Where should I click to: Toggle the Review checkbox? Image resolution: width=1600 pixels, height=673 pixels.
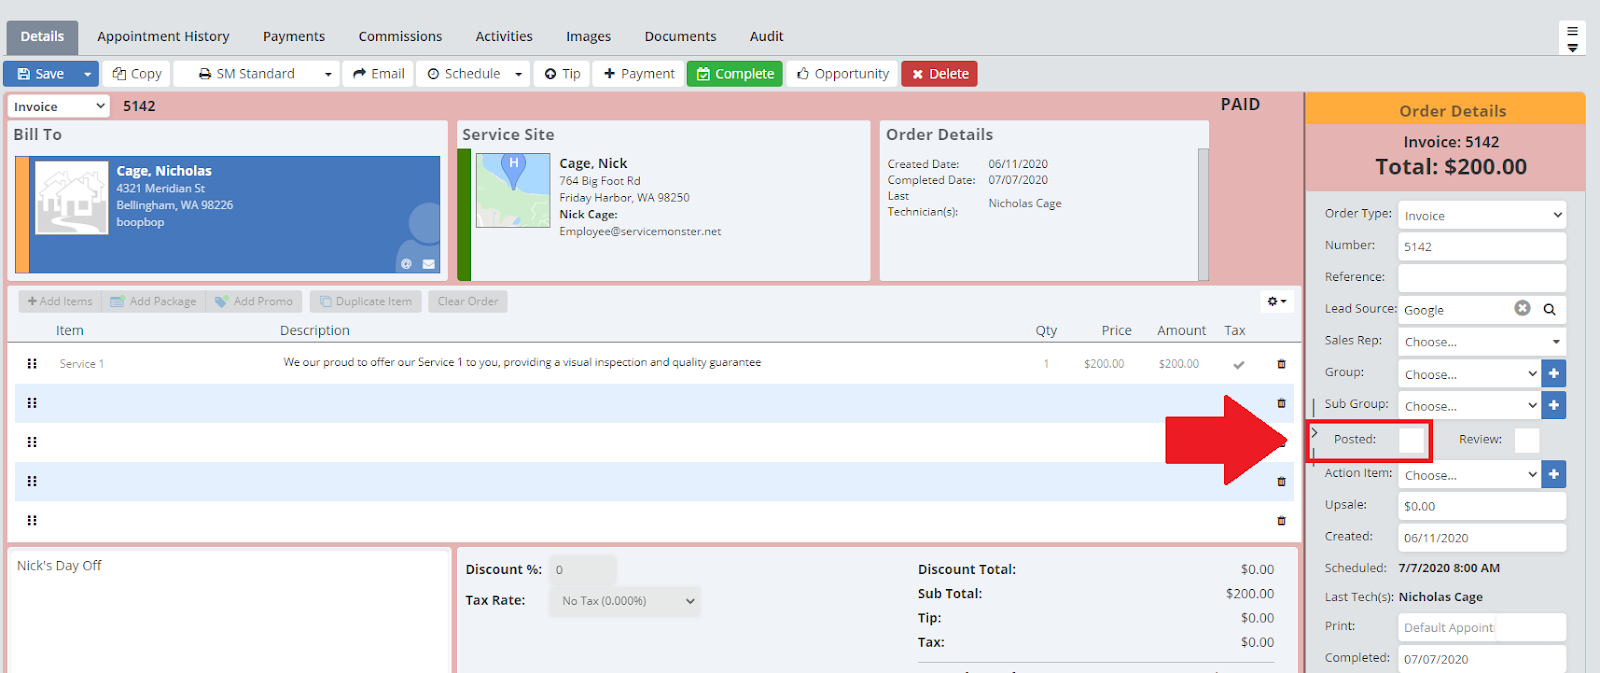pos(1526,440)
